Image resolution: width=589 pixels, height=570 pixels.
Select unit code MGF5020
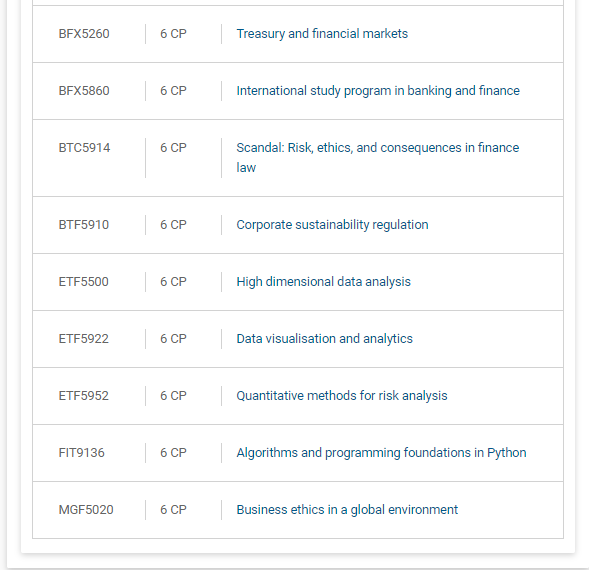pos(86,510)
